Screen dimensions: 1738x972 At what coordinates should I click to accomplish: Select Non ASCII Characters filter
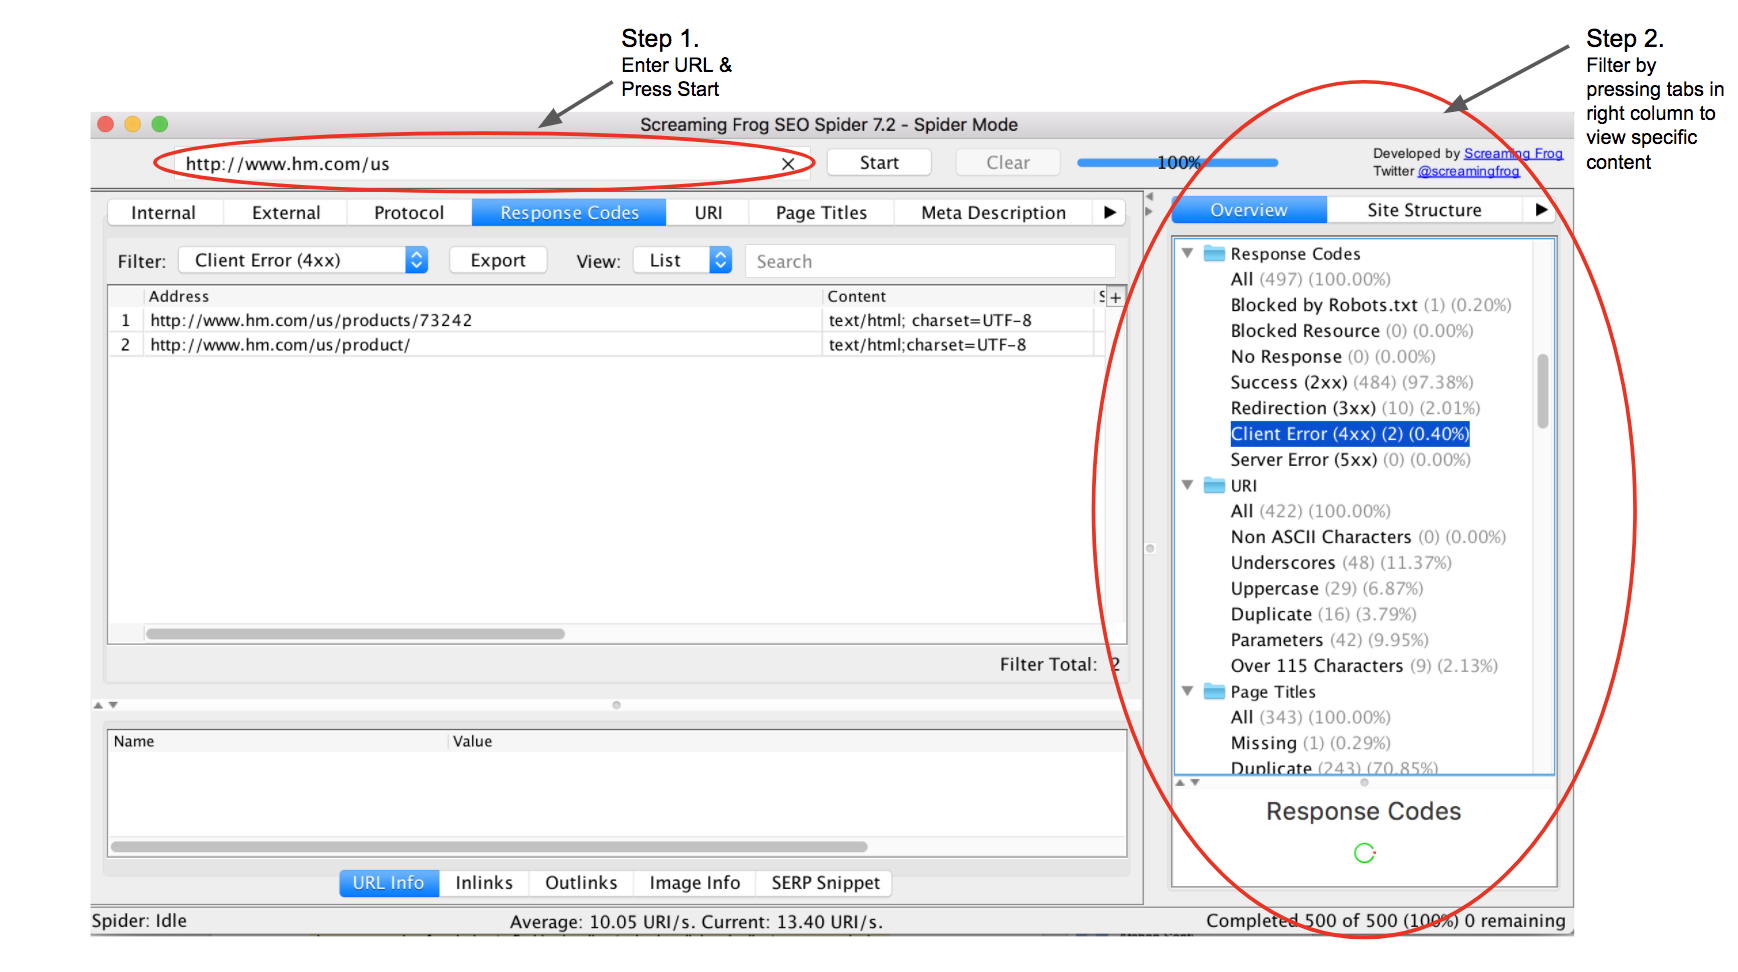point(1368,537)
